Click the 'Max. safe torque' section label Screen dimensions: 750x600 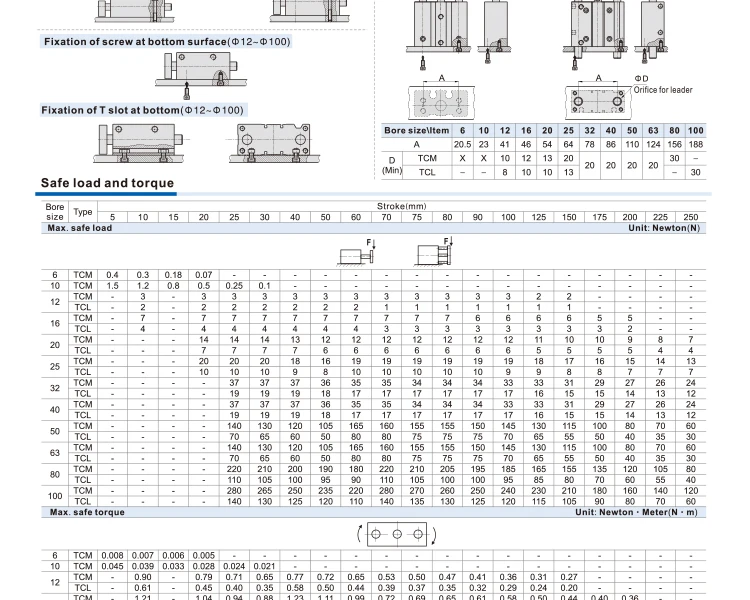pyautogui.click(x=86, y=511)
